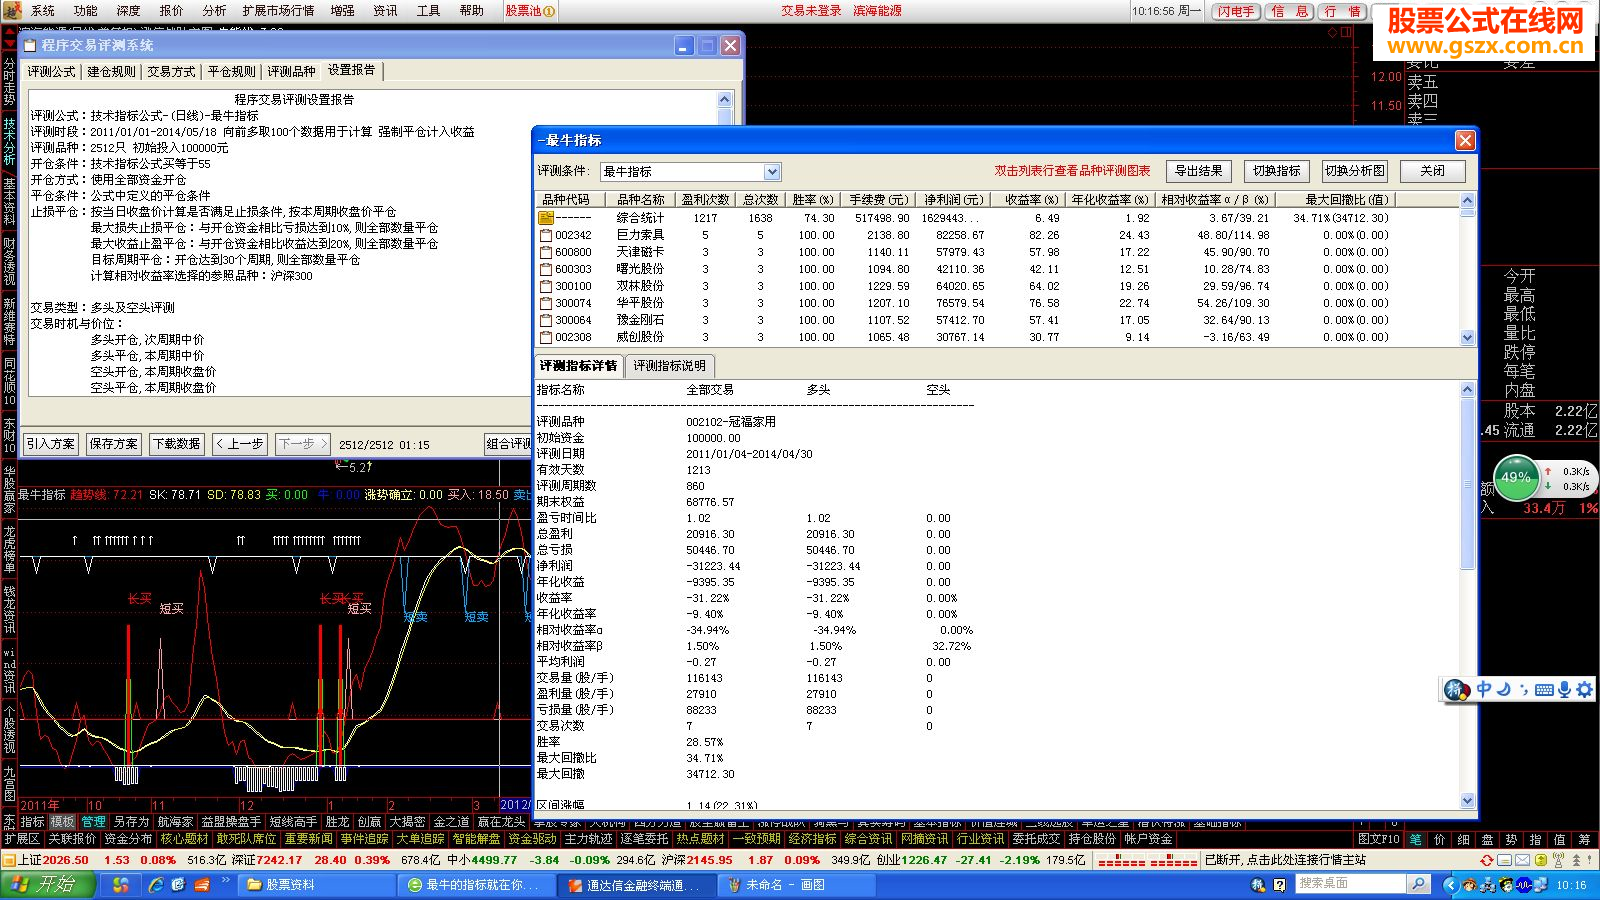Screen dimensions: 1600x900
Task: Toggle the 盘 panel button
Action: [x=1487, y=839]
